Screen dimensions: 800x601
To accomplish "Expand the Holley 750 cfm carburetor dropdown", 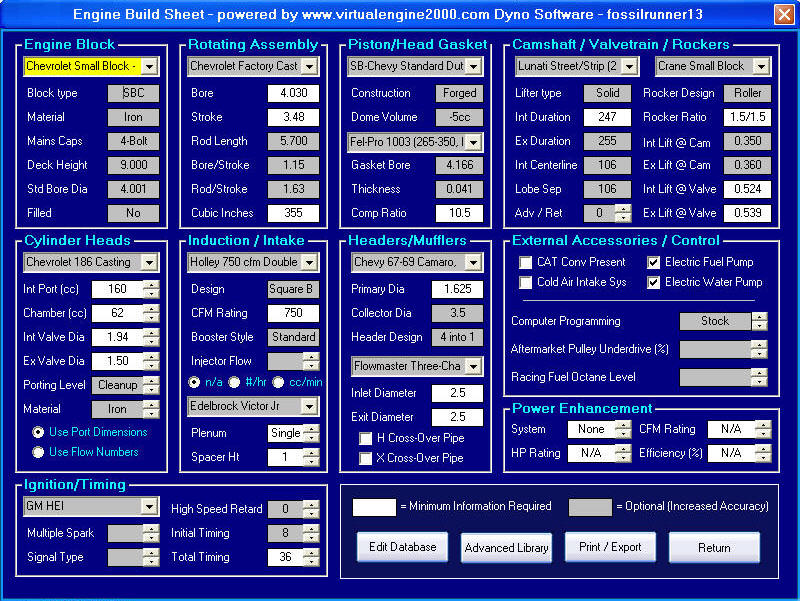I will pos(309,262).
